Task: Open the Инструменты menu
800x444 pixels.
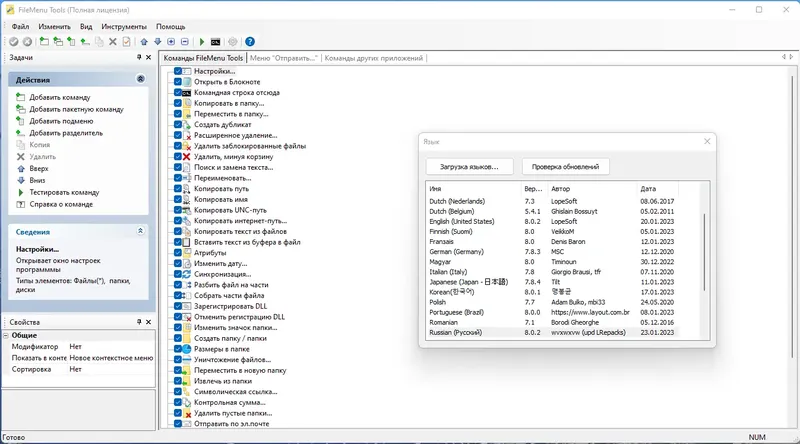Action: click(x=124, y=27)
